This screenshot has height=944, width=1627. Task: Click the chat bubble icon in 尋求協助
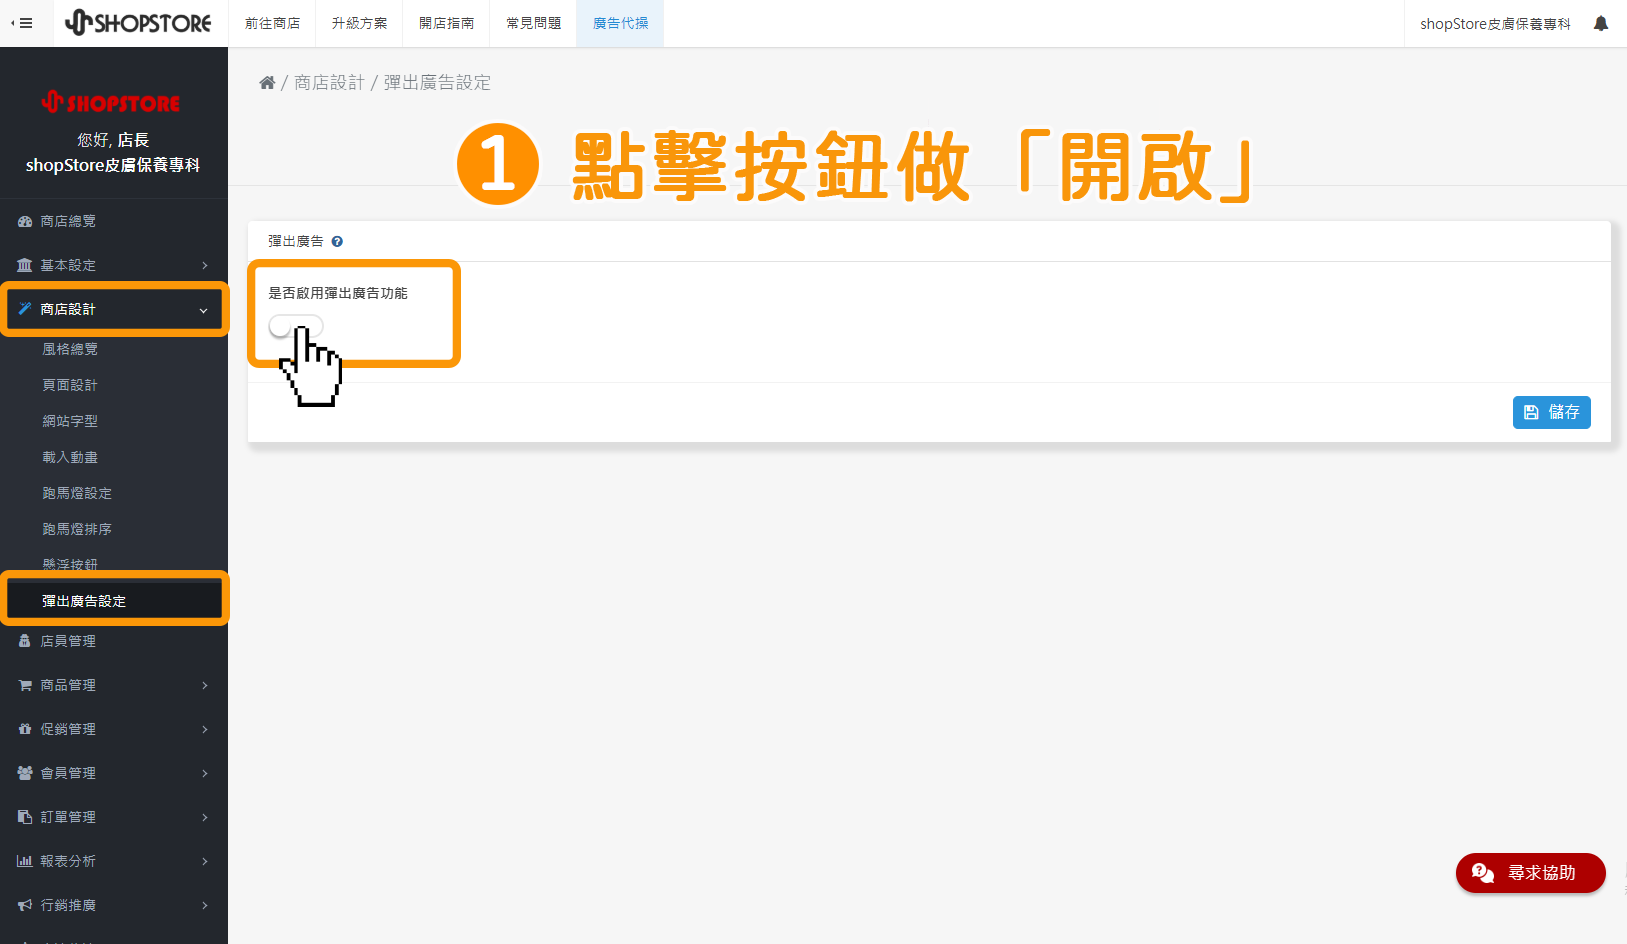[1483, 873]
